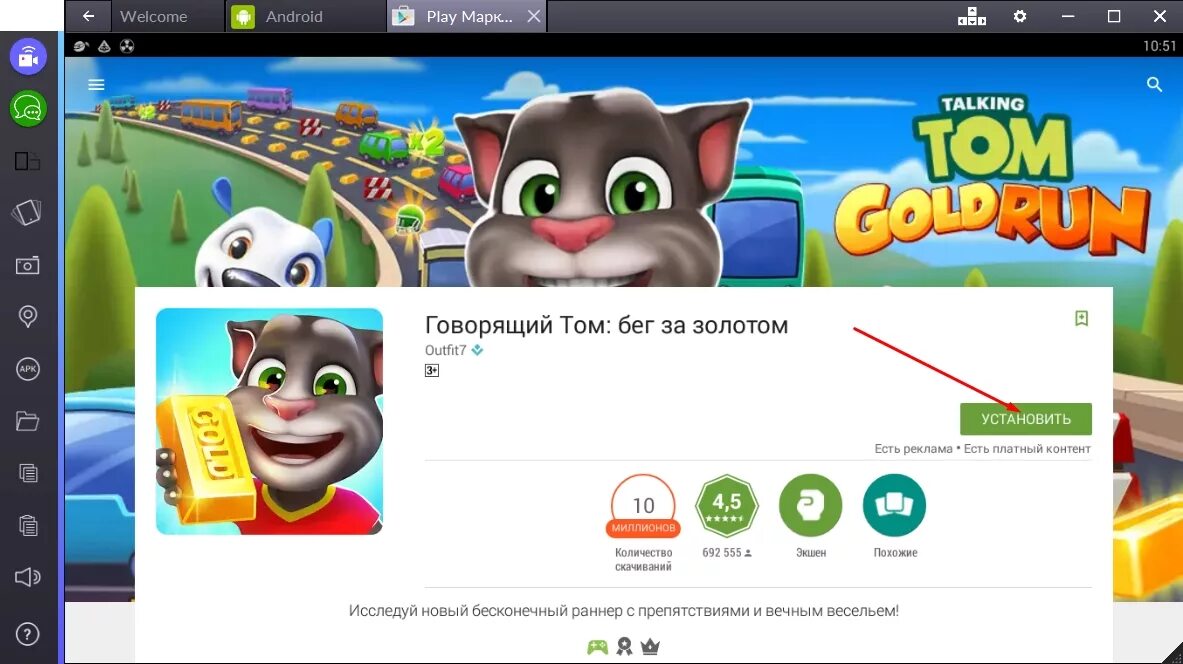Click the paste clipboard sidebar icon

point(28,525)
